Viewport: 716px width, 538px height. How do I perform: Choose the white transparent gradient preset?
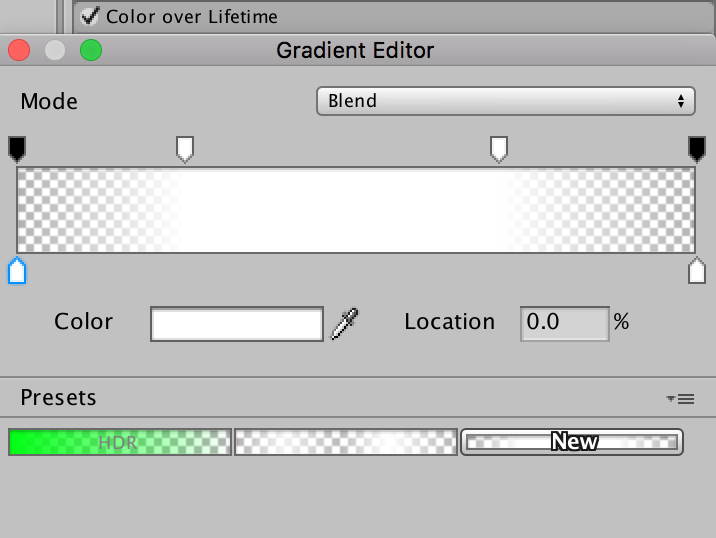(x=346, y=441)
